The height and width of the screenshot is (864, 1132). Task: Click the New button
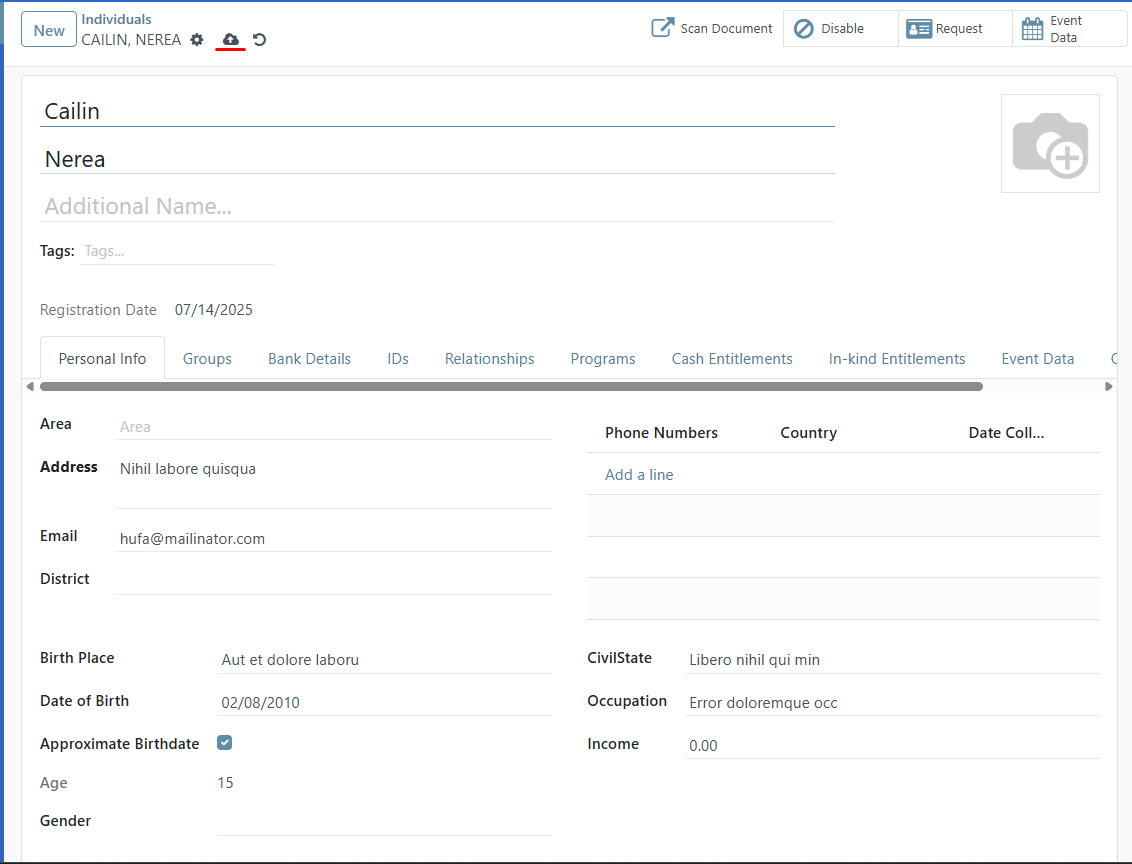tap(48, 29)
